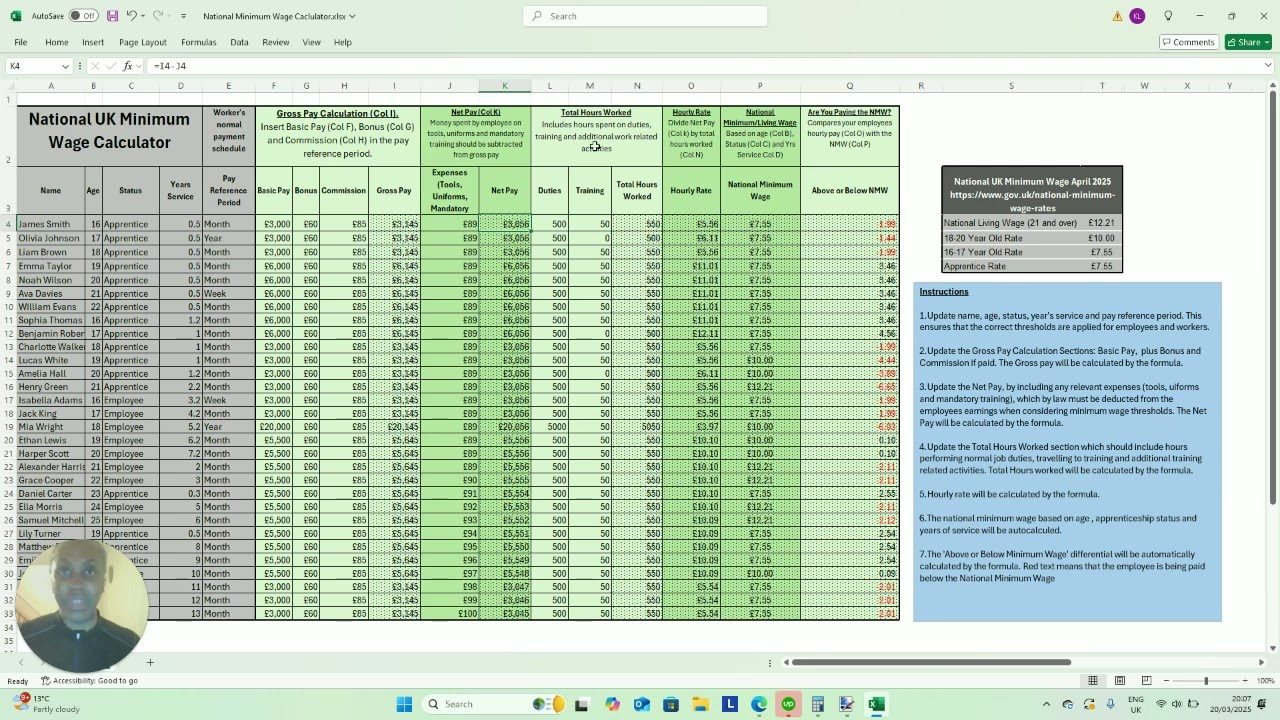The image size is (1280, 720).
Task: Click the gov.uk national-minimum-wage-rates link text
Action: click(1032, 201)
